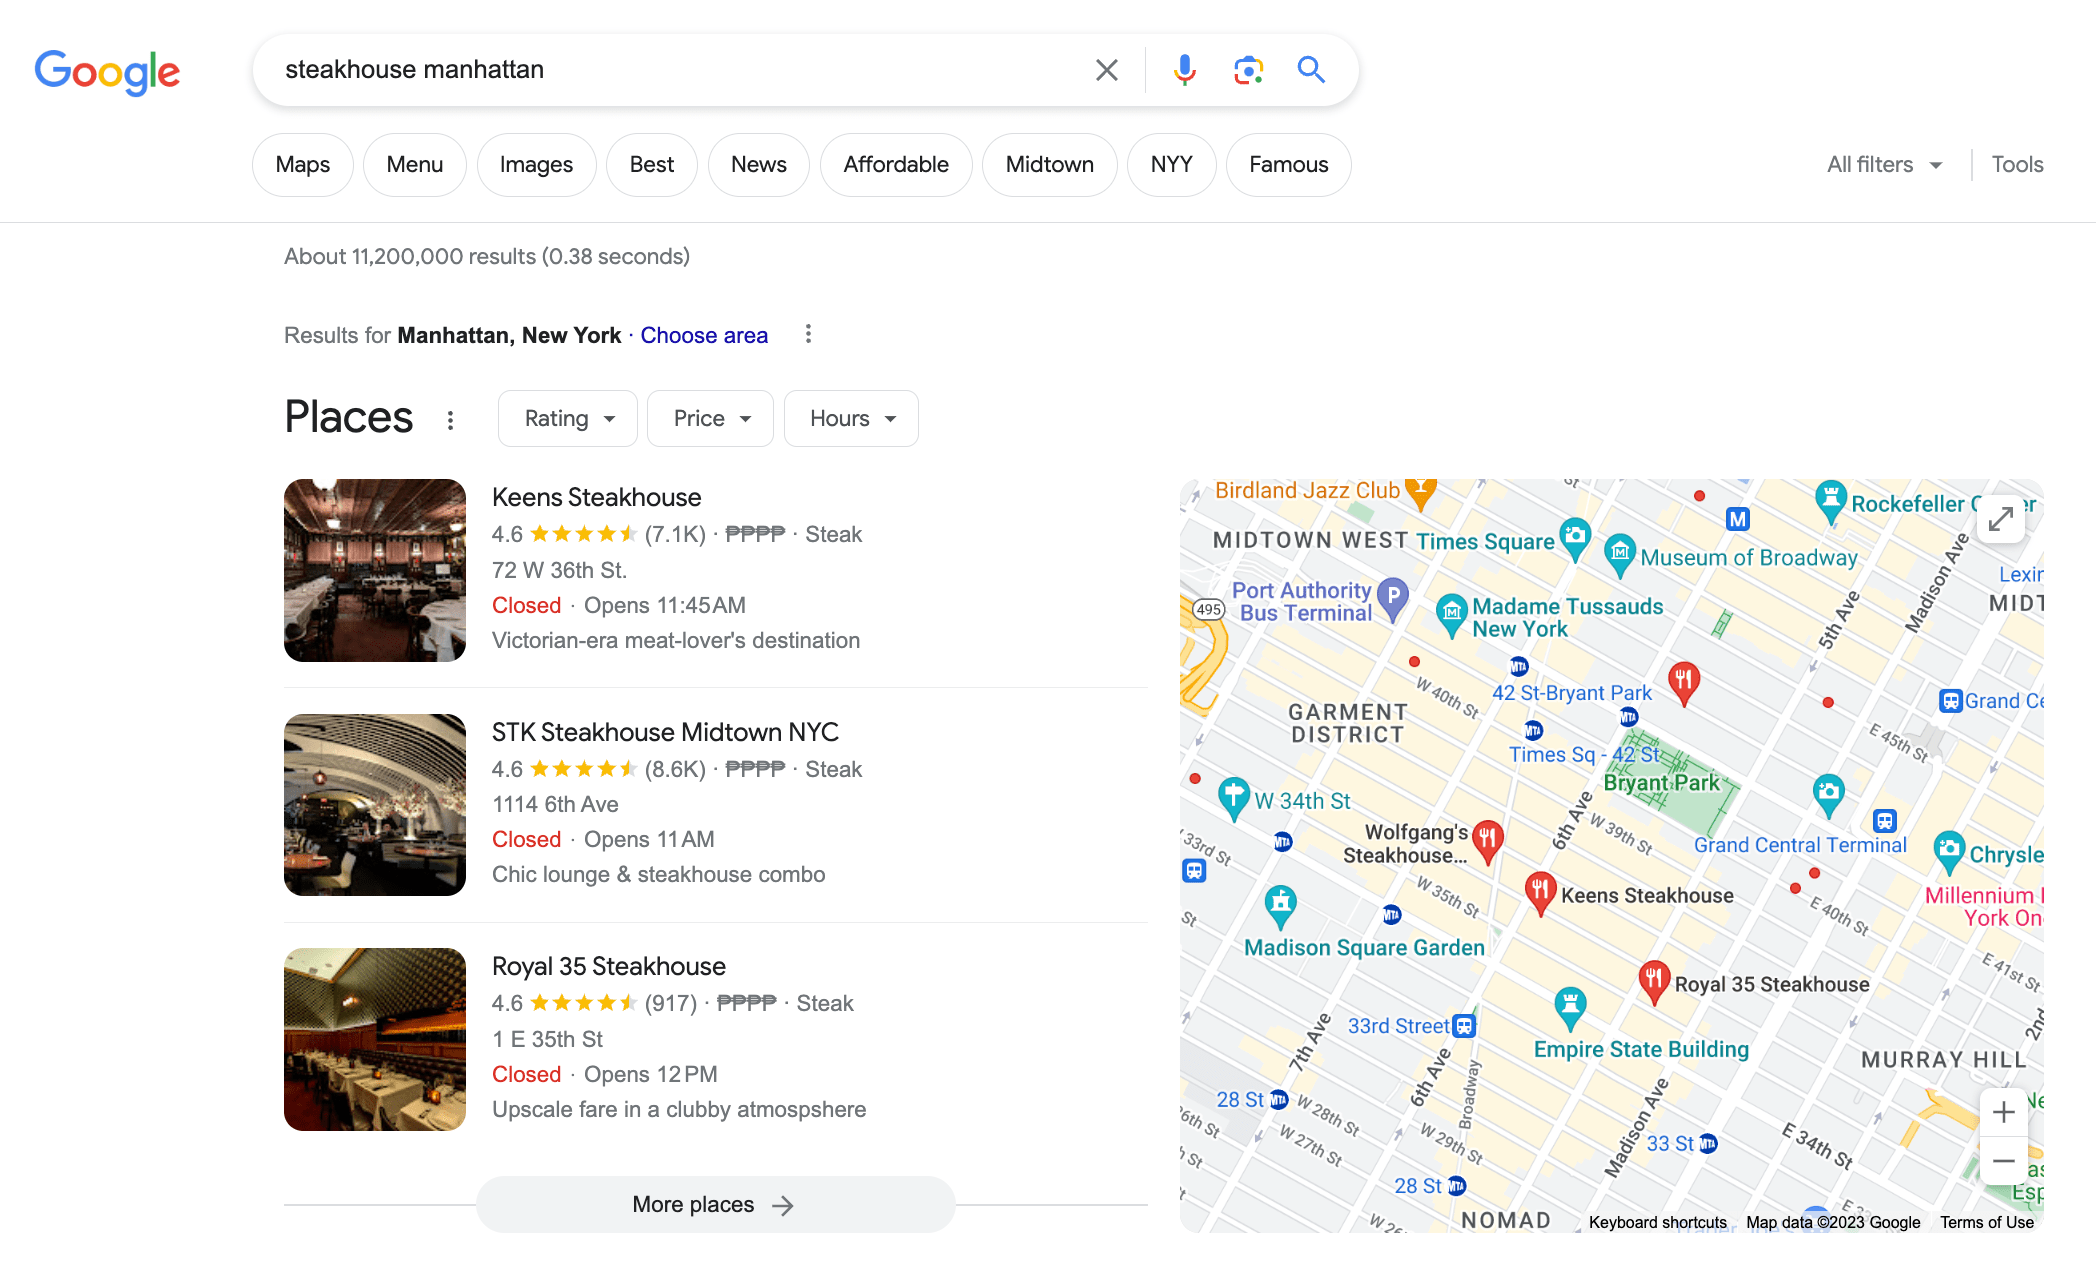2096x1264 pixels.
Task: Click the blue magnifier search icon
Action: point(1311,70)
